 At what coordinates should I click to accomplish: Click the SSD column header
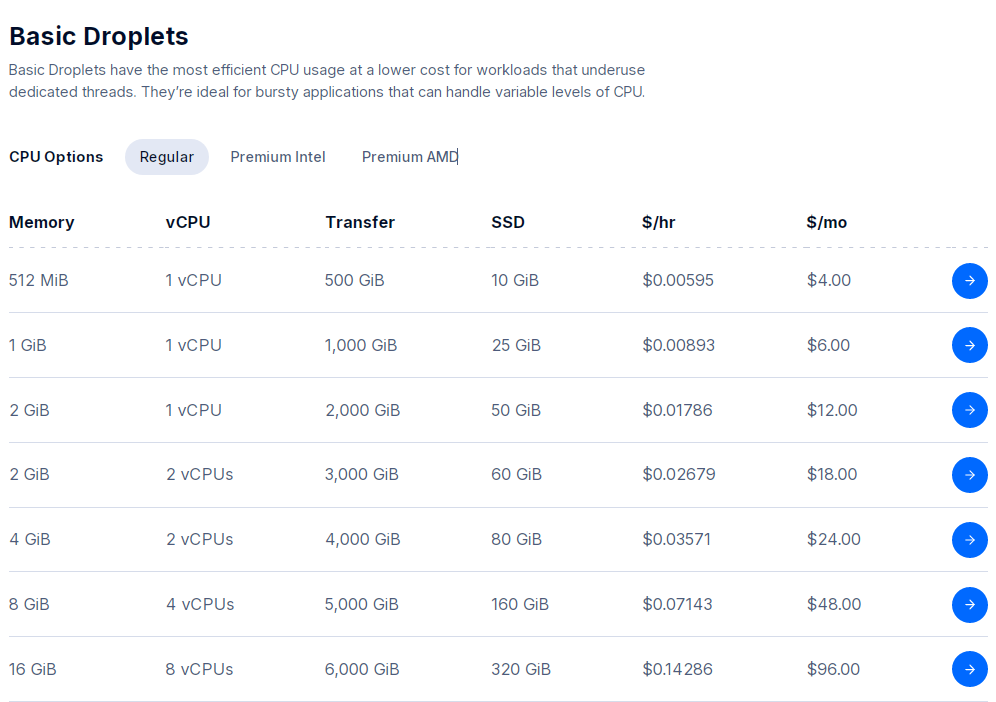(508, 222)
